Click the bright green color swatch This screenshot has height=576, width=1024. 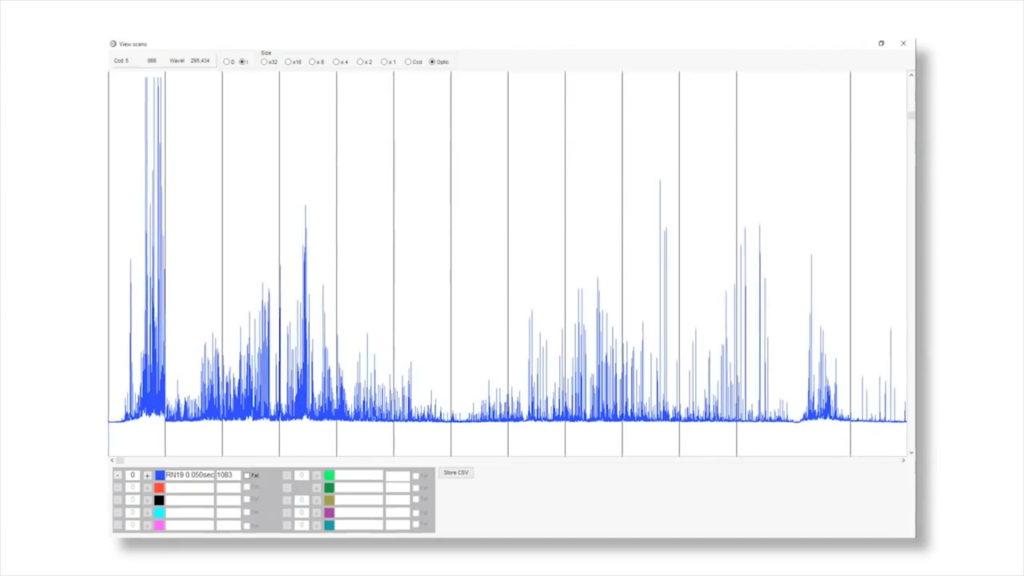pyautogui.click(x=329, y=475)
